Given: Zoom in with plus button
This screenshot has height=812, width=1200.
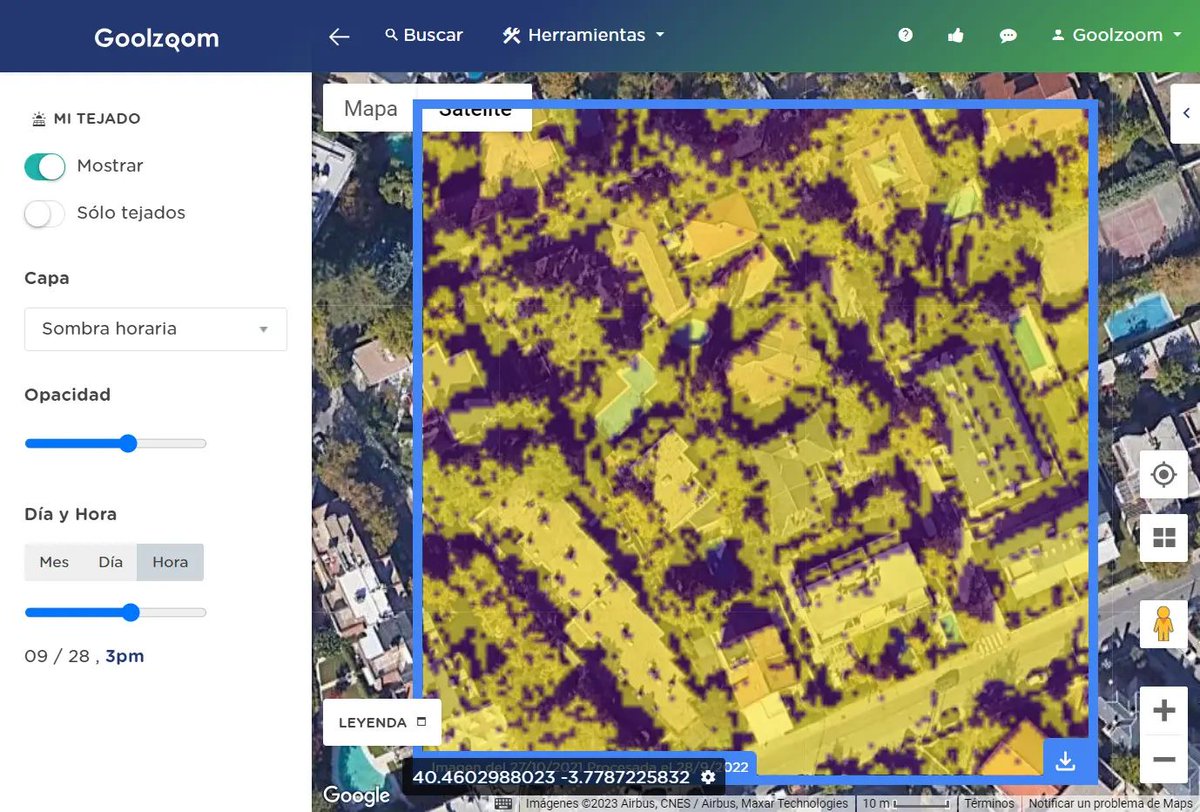Looking at the screenshot, I should coord(1164,711).
